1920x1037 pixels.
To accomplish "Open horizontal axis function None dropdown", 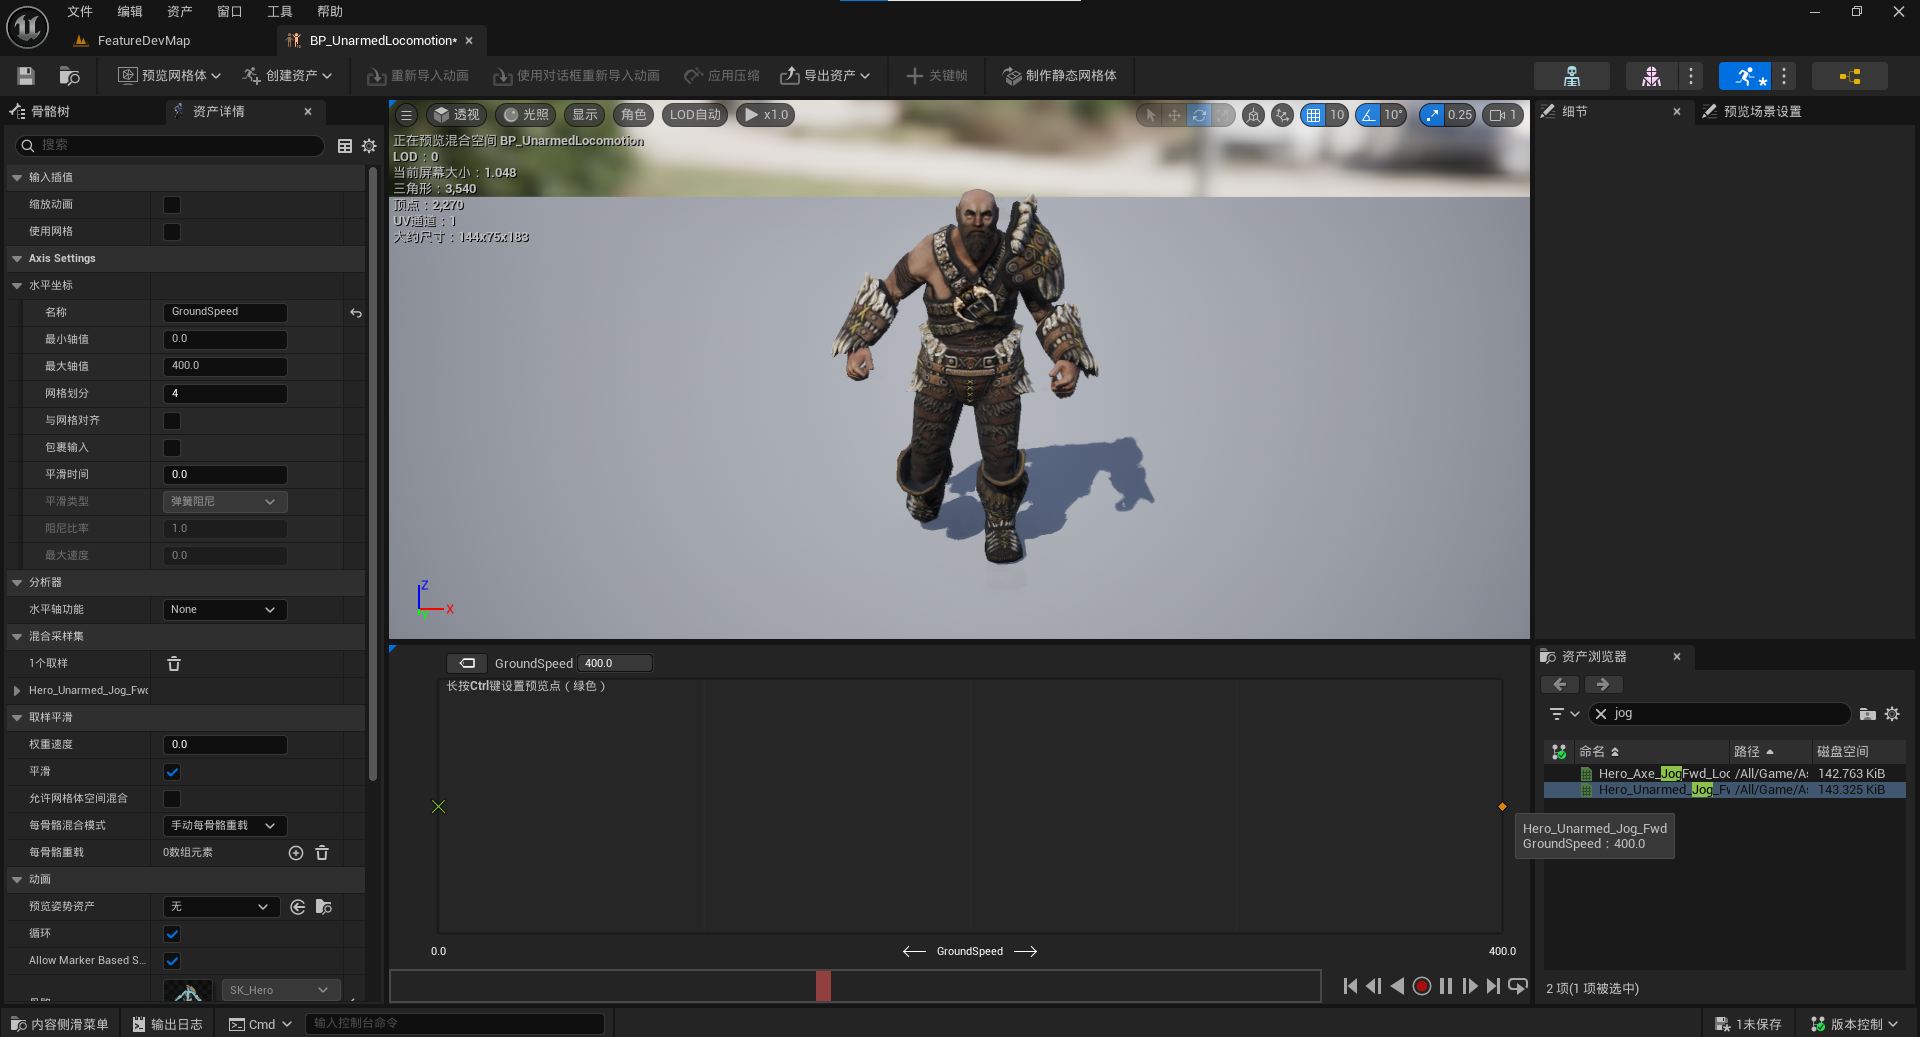I will click(x=225, y=610).
